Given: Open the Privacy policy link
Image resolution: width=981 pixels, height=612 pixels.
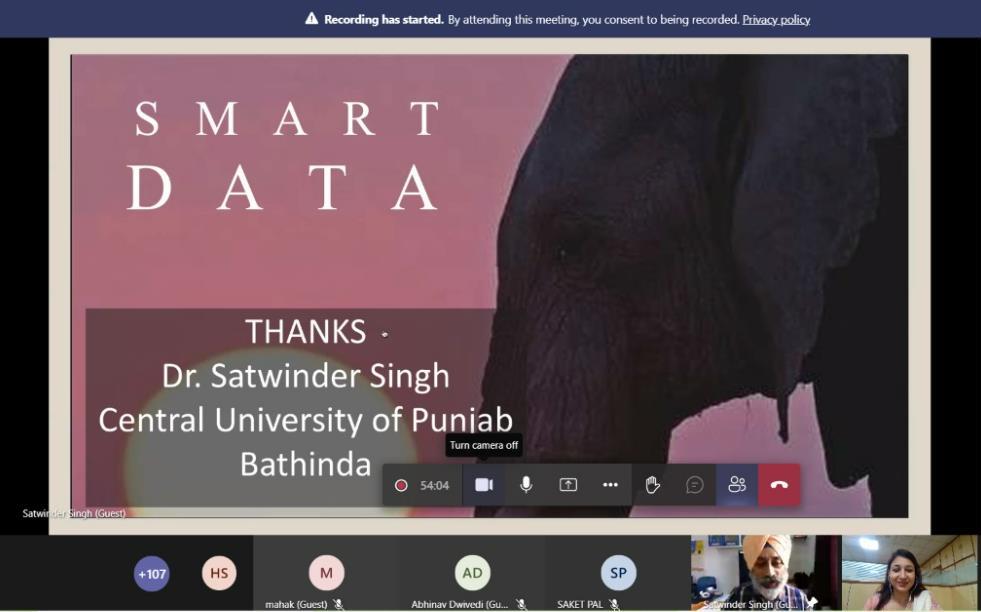Looking at the screenshot, I should (776, 19).
